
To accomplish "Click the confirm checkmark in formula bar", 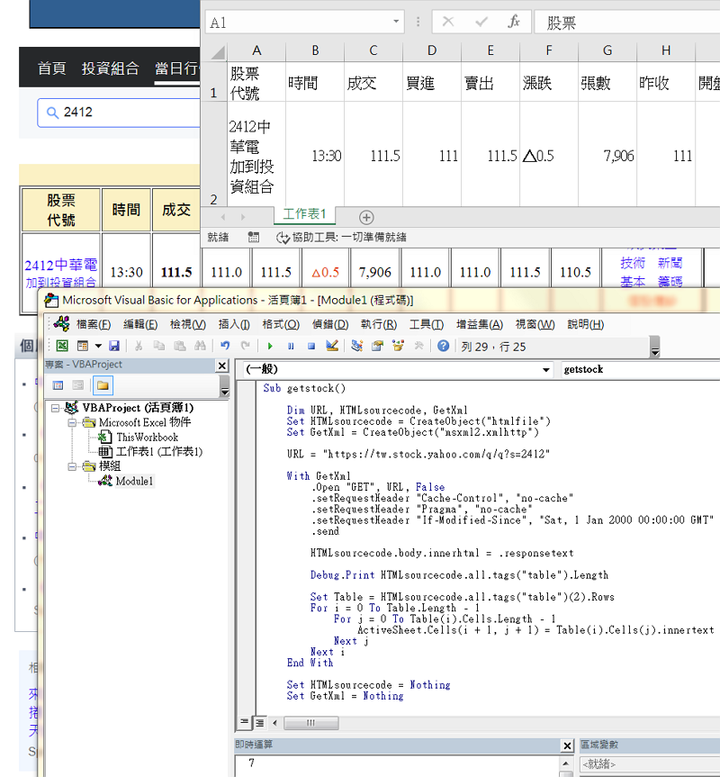I will coord(481,22).
